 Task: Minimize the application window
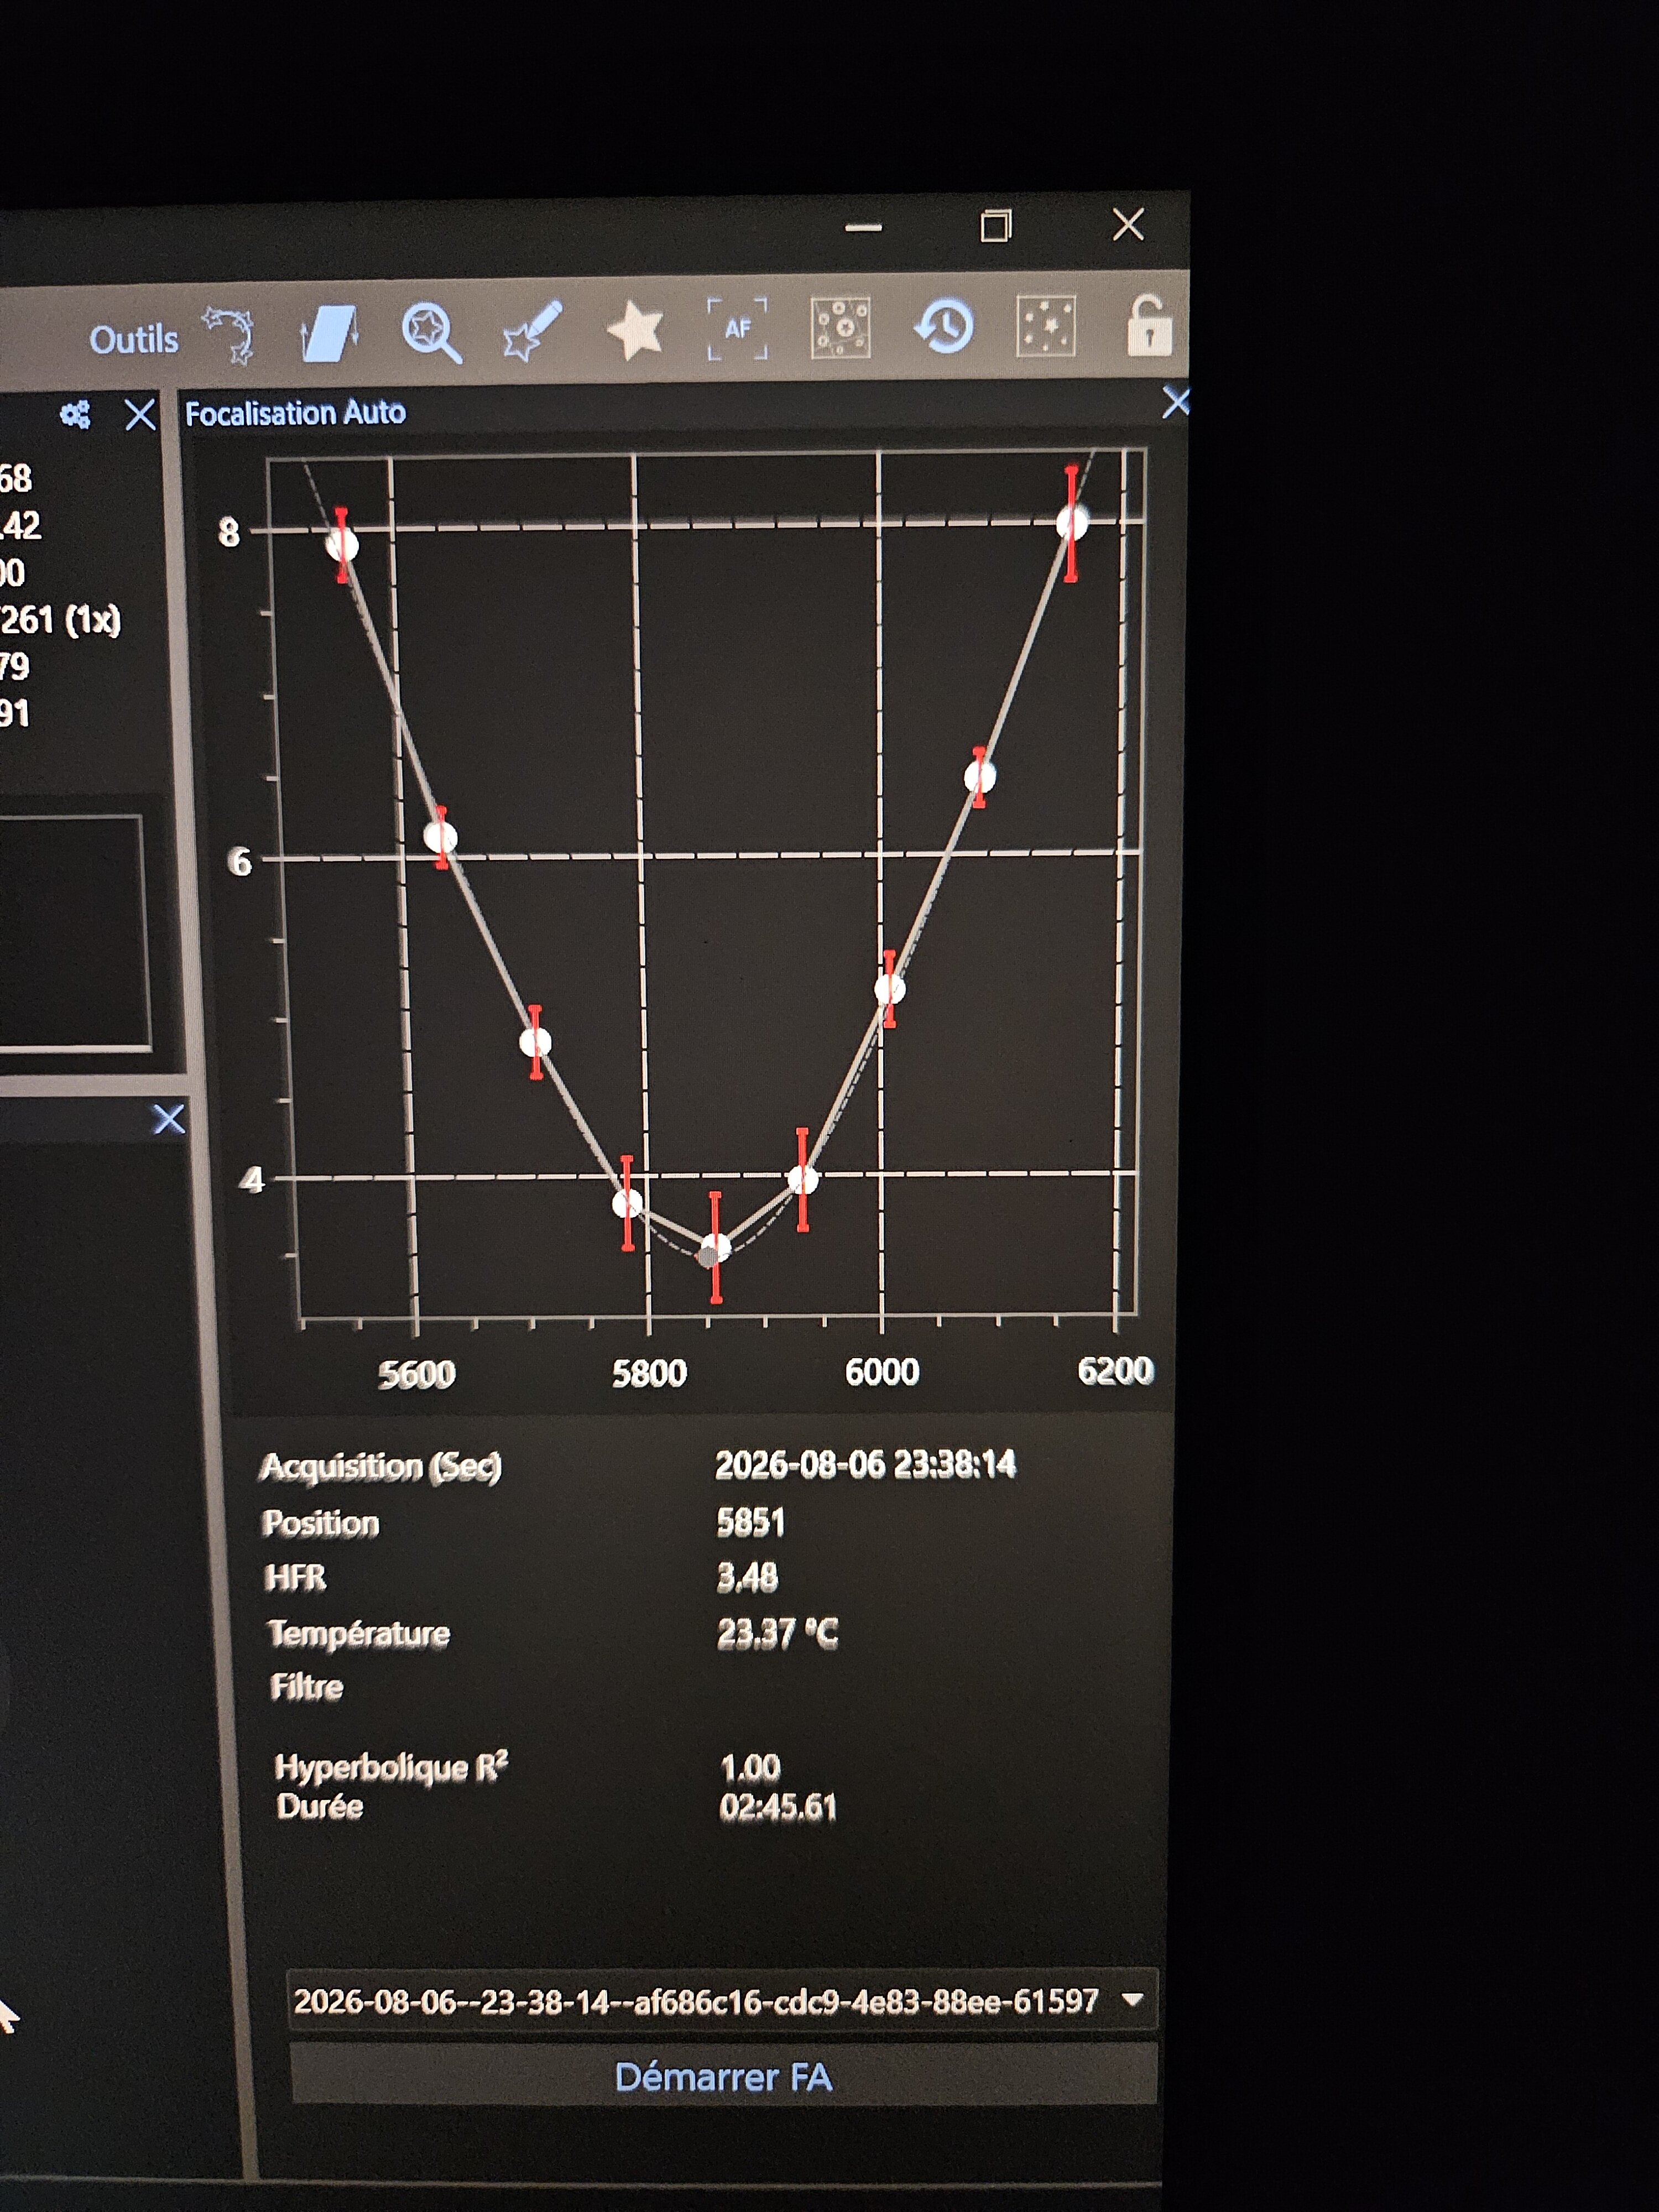click(863, 228)
